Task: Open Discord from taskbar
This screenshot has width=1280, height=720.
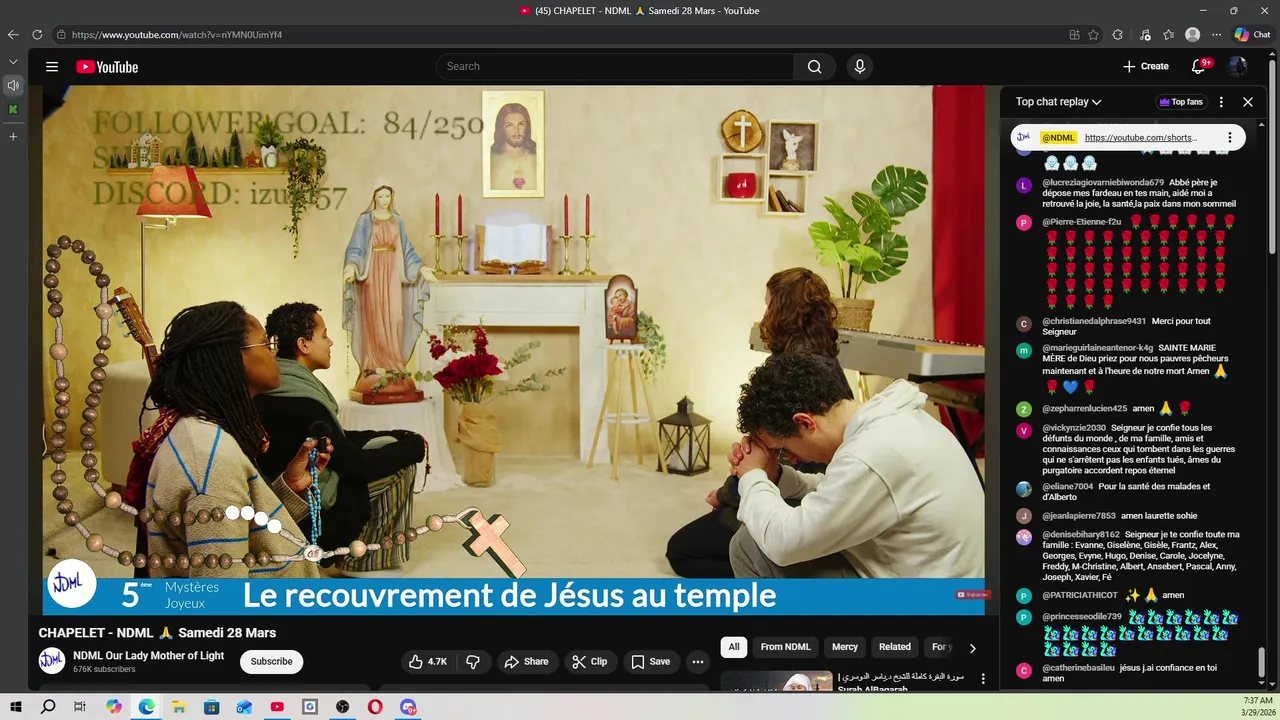Action: [408, 707]
